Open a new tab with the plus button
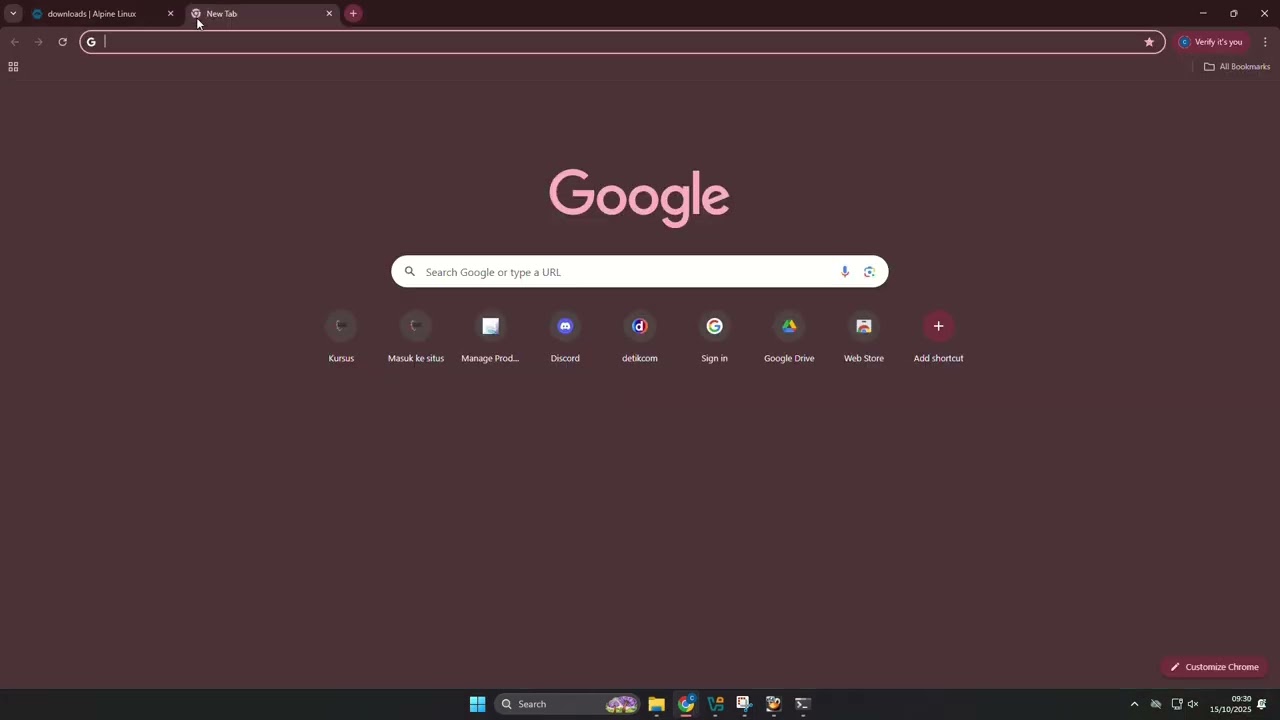The width and height of the screenshot is (1280, 720). point(353,14)
